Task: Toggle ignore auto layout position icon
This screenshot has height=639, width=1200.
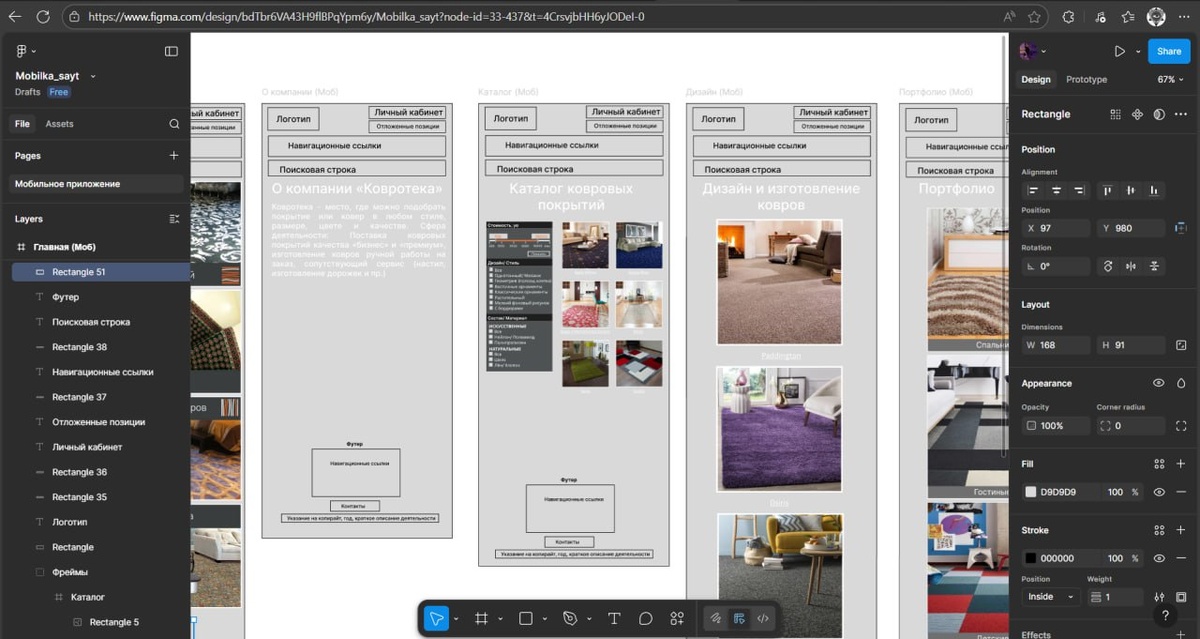Action: point(1181,228)
